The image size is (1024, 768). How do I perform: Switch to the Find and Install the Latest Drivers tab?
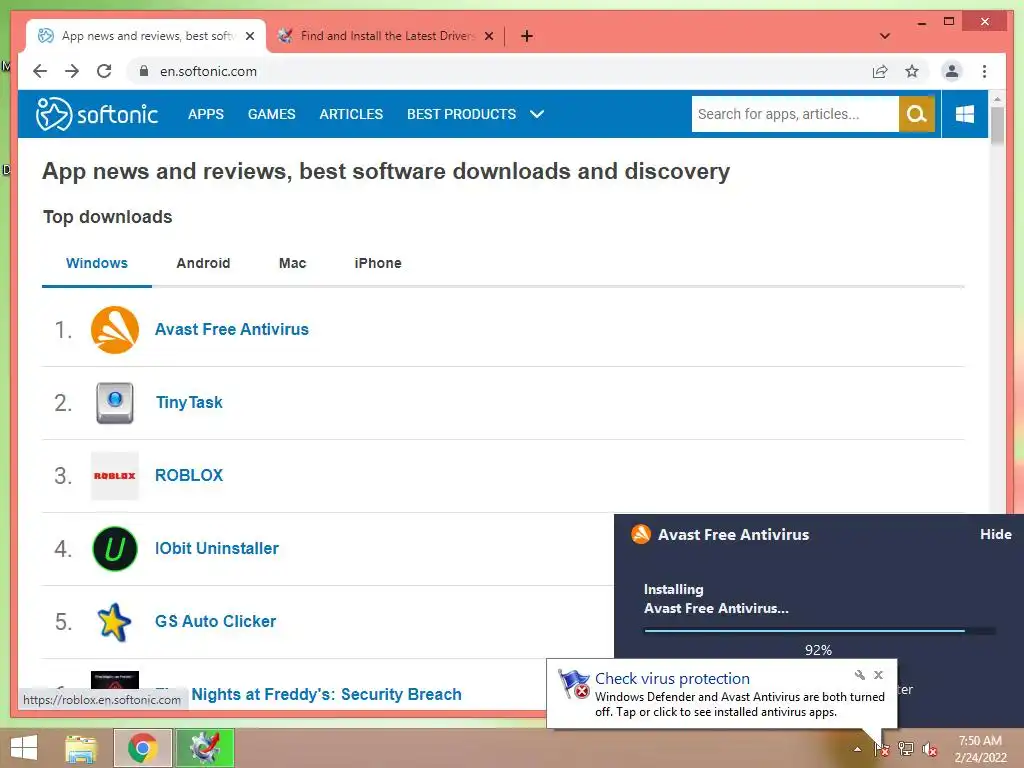coord(387,36)
